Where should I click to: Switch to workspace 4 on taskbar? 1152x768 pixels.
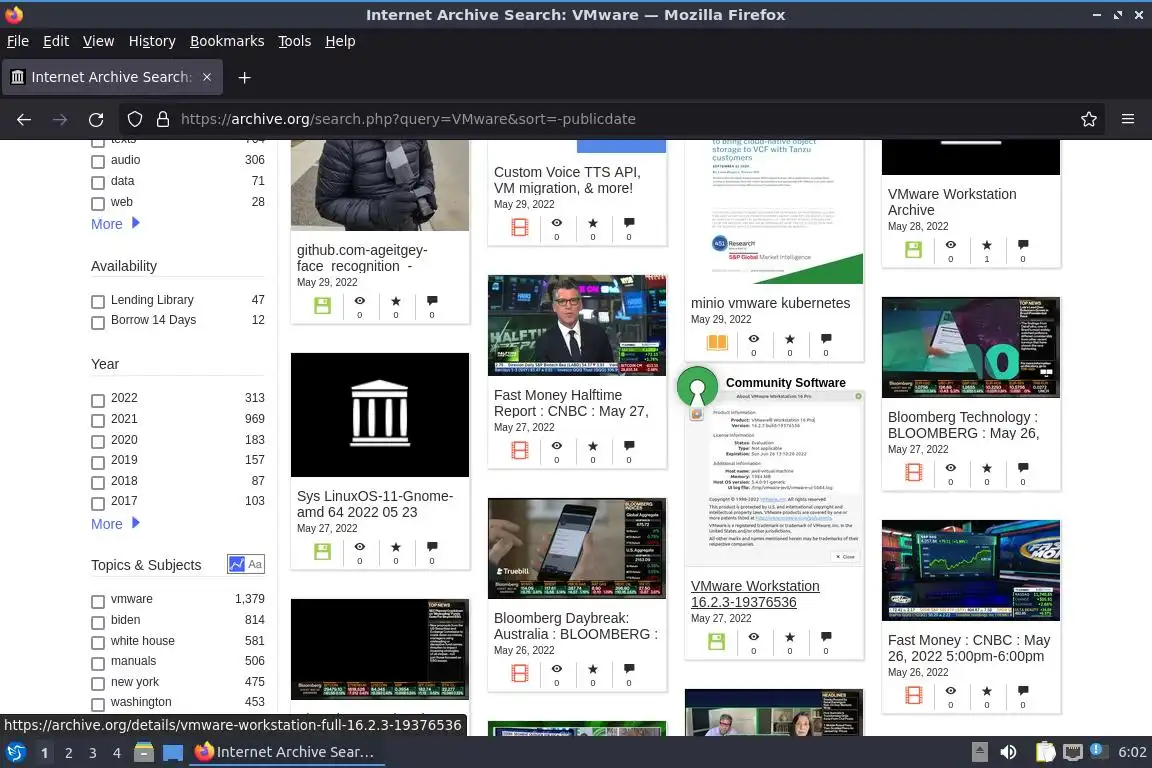117,753
